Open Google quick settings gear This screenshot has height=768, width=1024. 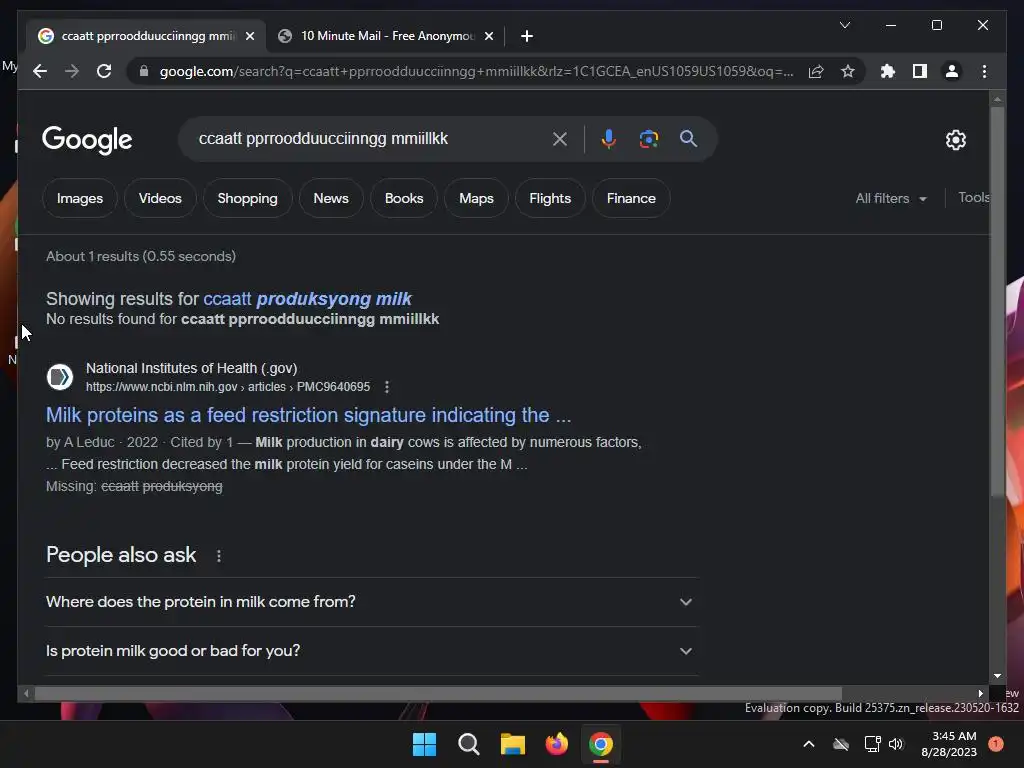click(955, 140)
